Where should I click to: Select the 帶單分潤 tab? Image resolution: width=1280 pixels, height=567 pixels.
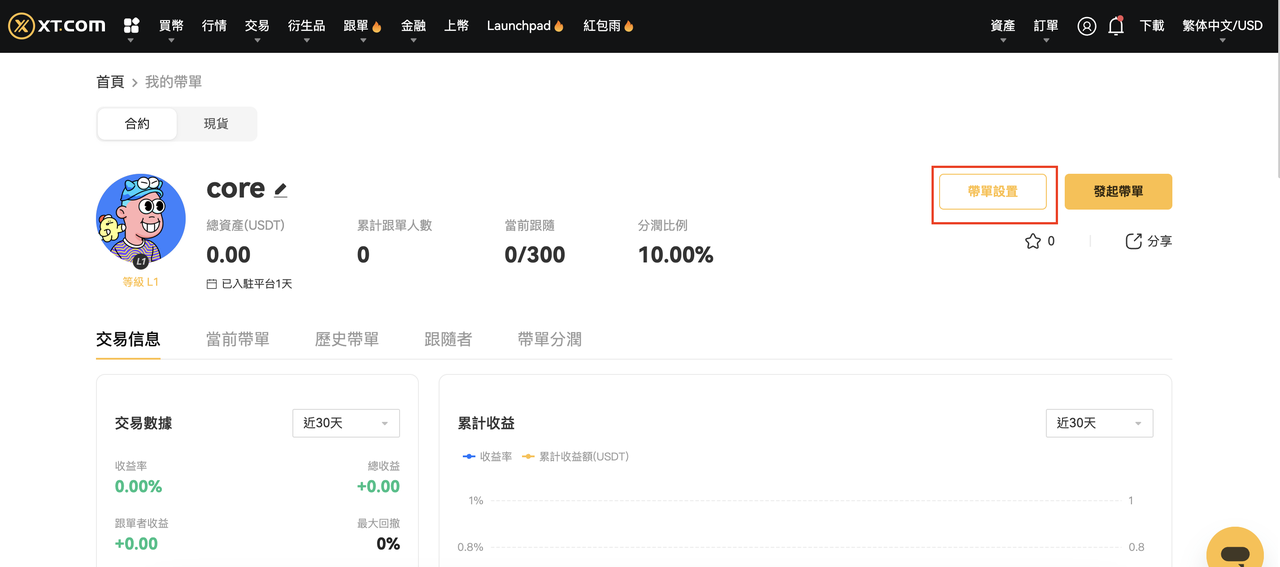click(x=550, y=339)
